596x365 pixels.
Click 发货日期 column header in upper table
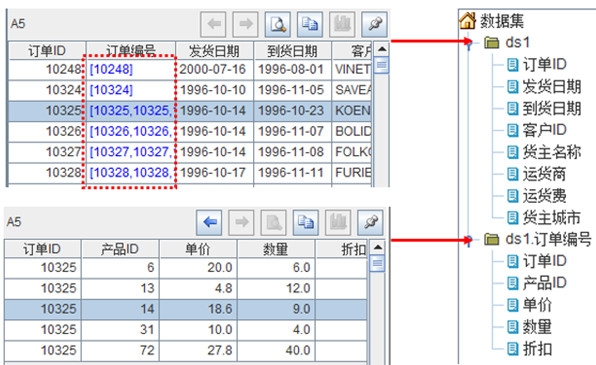click(x=214, y=51)
